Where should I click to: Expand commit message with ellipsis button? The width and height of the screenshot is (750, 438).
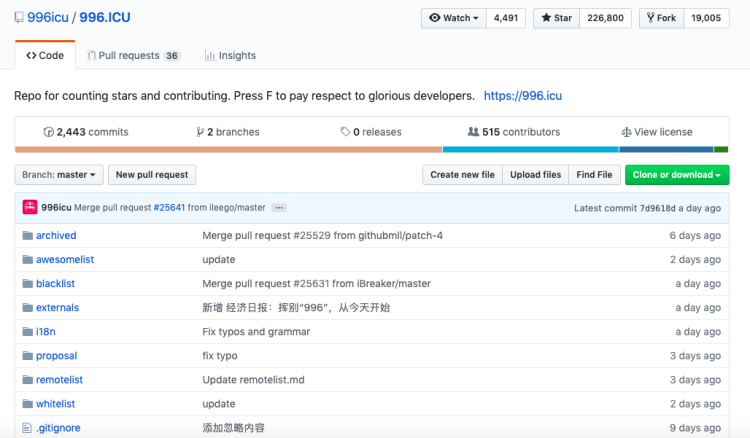click(279, 208)
